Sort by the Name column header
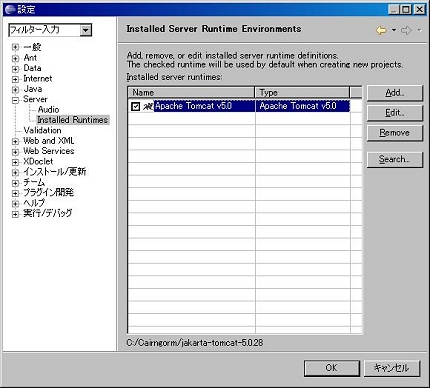This screenshot has width=430, height=388. tap(191, 92)
